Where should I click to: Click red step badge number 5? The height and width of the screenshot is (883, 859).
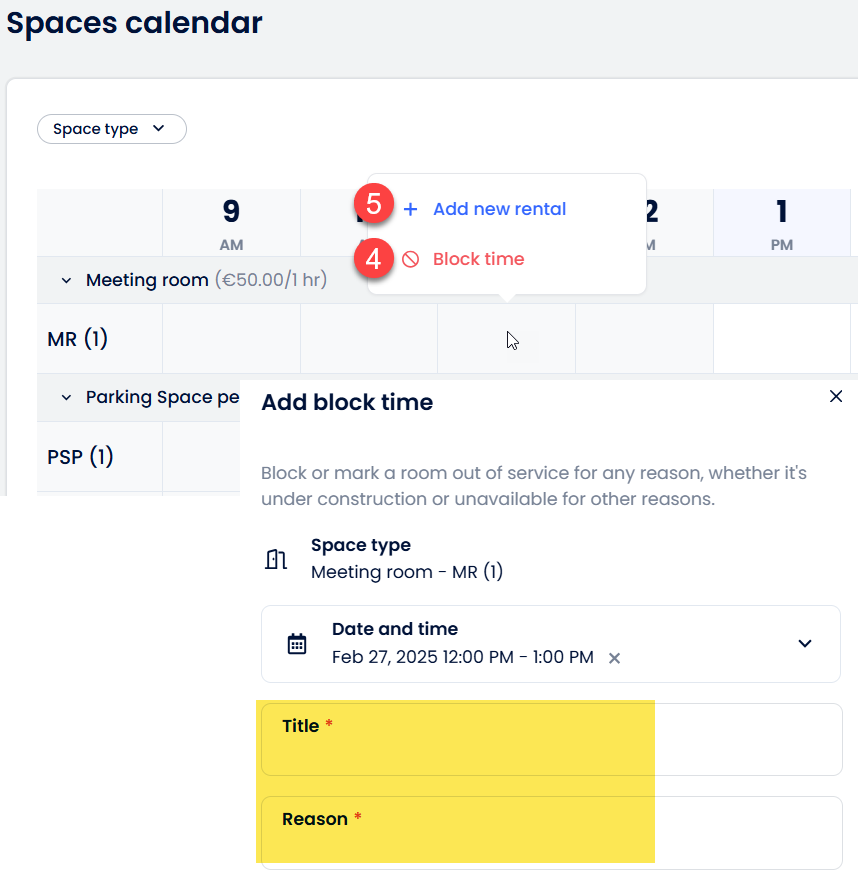[x=374, y=205]
